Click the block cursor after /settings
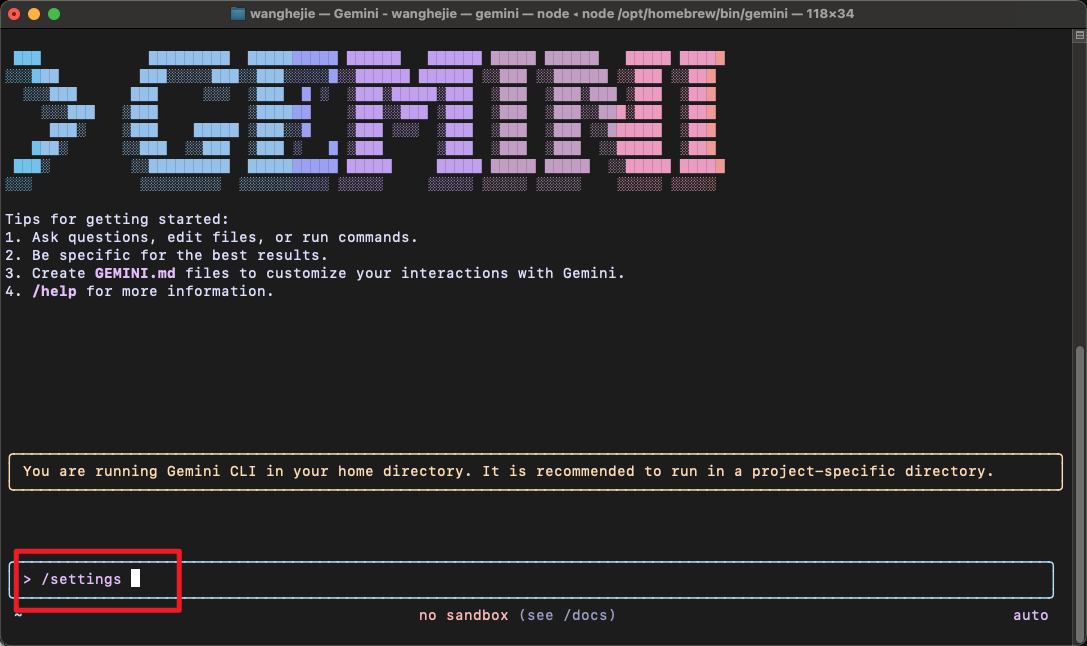The image size is (1087, 646). click(x=135, y=579)
